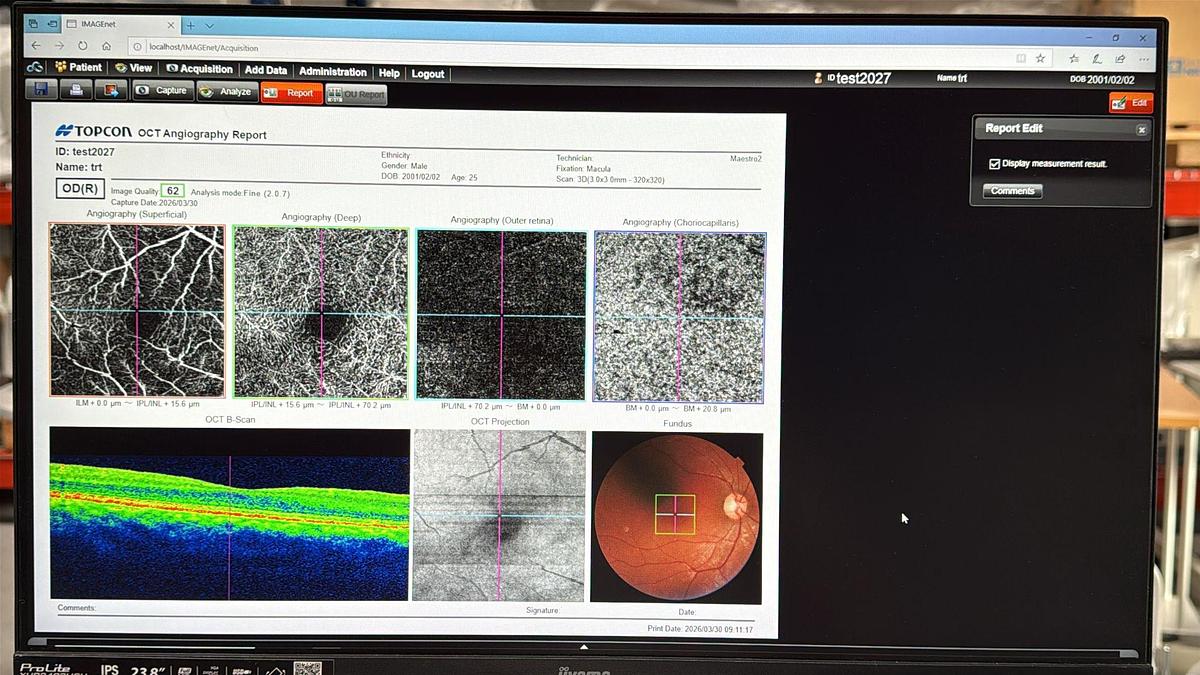Open the Acquisition menu

pyautogui.click(x=199, y=70)
